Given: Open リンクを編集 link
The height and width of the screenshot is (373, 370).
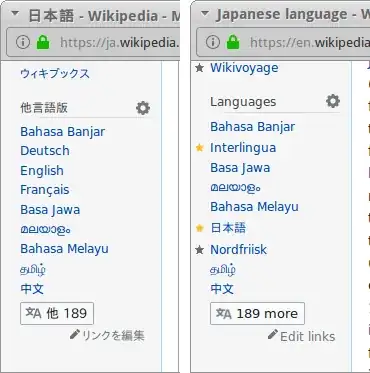Looking at the screenshot, I should 113,335.
